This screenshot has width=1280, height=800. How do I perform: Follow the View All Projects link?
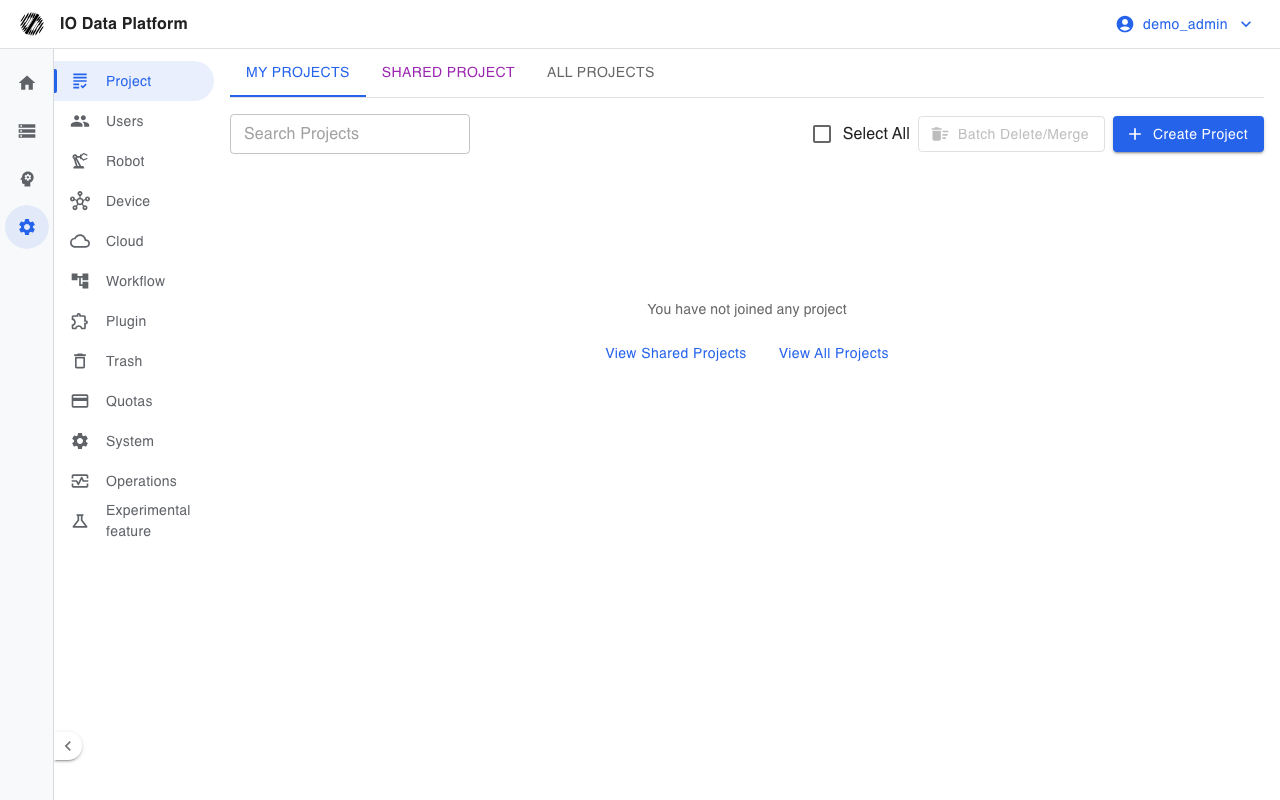pyautogui.click(x=834, y=353)
